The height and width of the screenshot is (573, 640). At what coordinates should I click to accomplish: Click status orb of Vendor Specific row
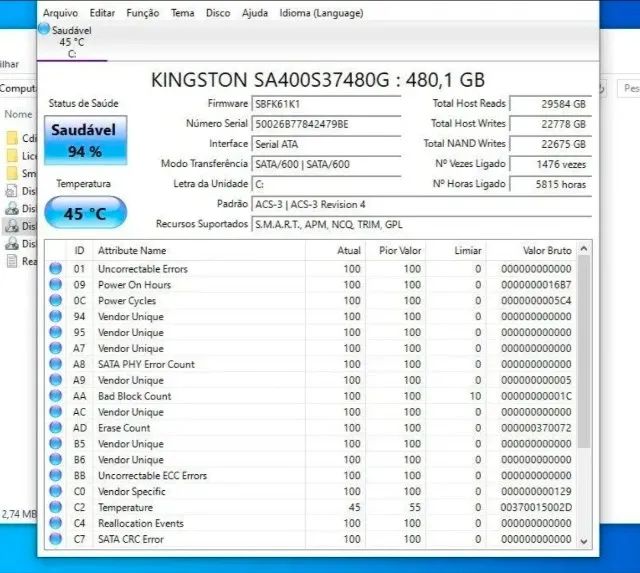click(56, 491)
